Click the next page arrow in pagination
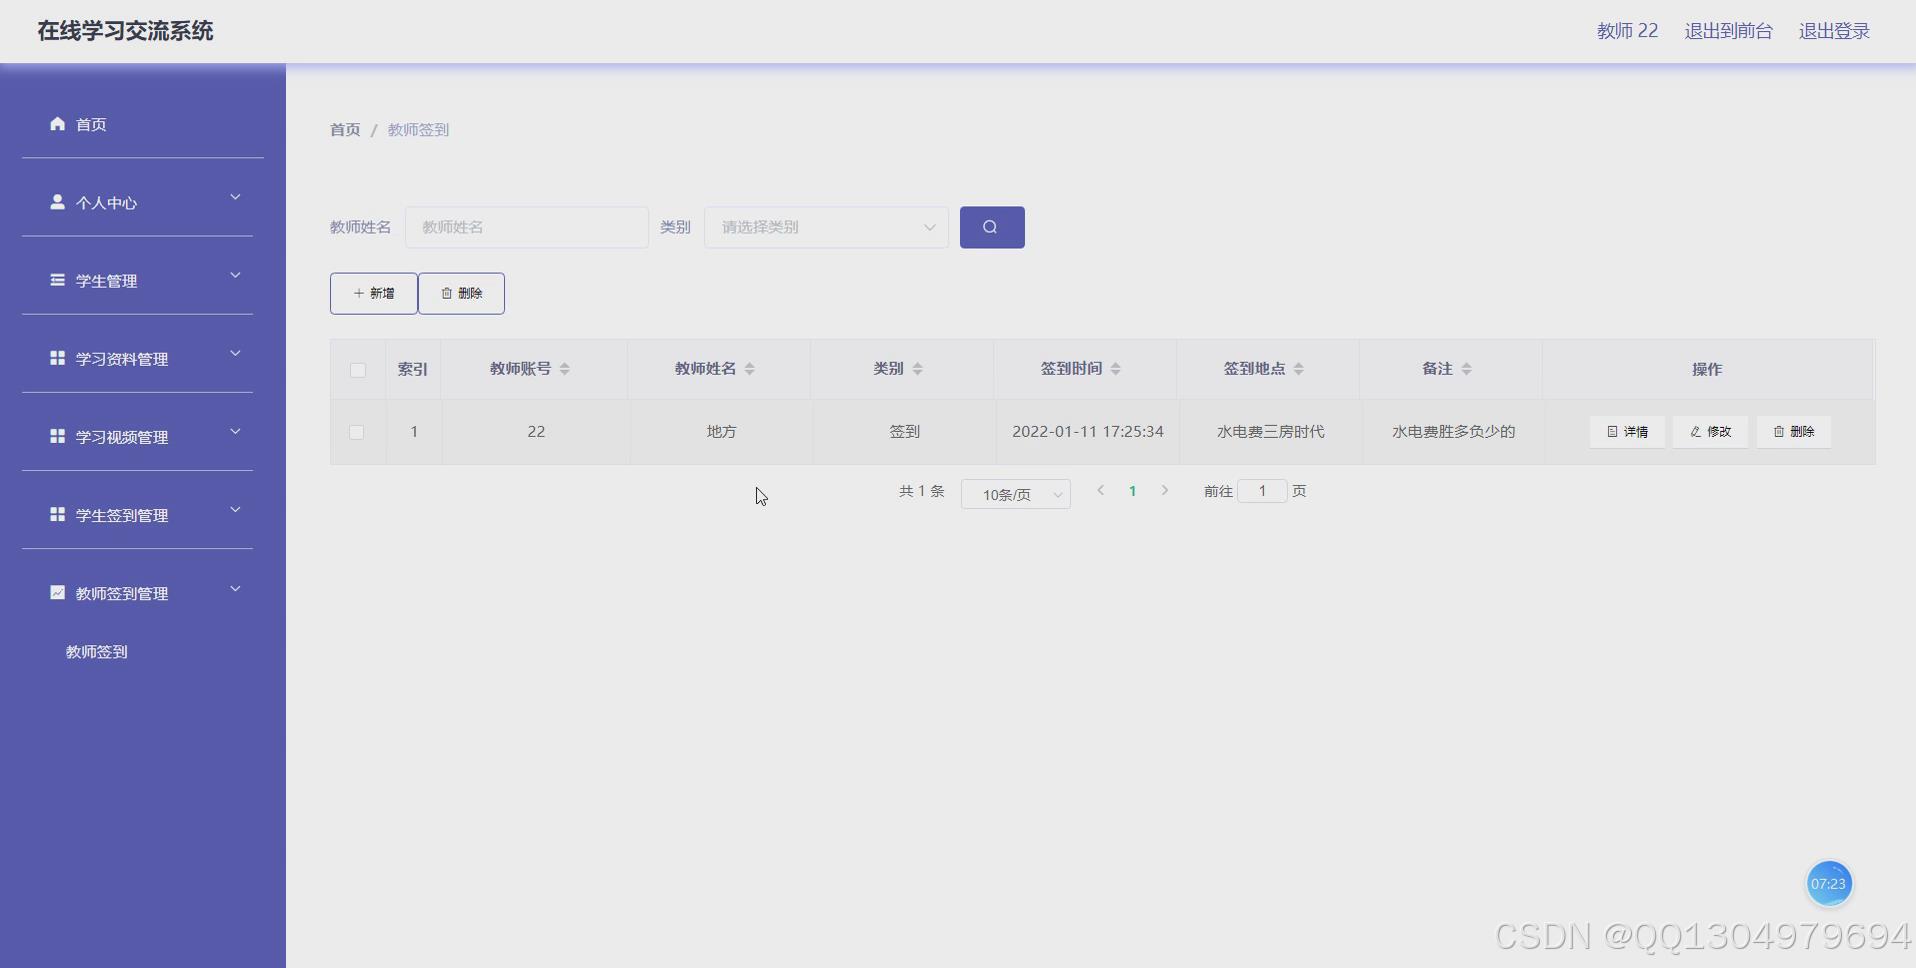The image size is (1916, 968). [x=1164, y=490]
